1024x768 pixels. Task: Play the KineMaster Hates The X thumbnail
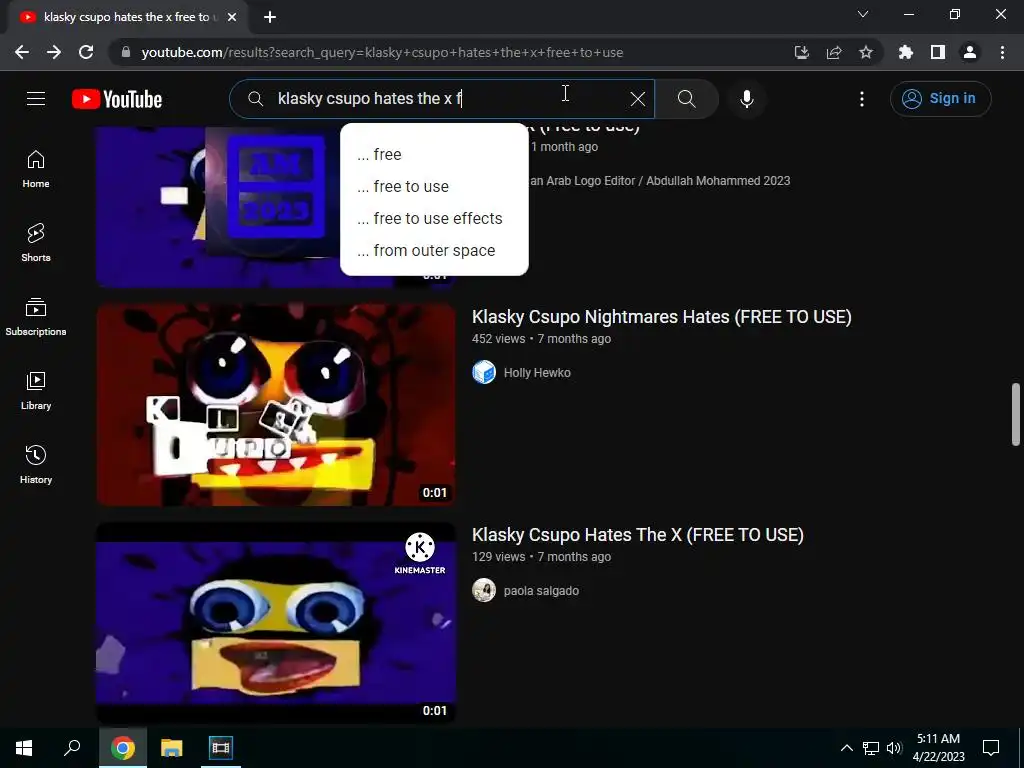(276, 623)
